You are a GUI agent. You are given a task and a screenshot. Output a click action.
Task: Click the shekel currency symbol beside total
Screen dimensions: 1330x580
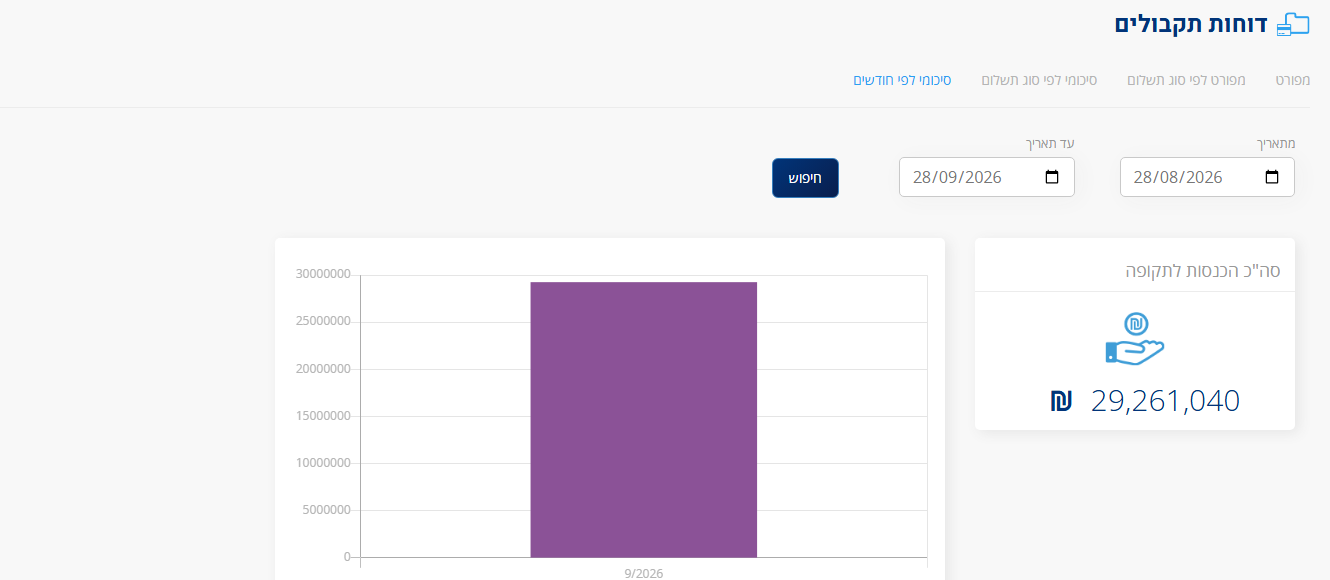(x=1061, y=401)
